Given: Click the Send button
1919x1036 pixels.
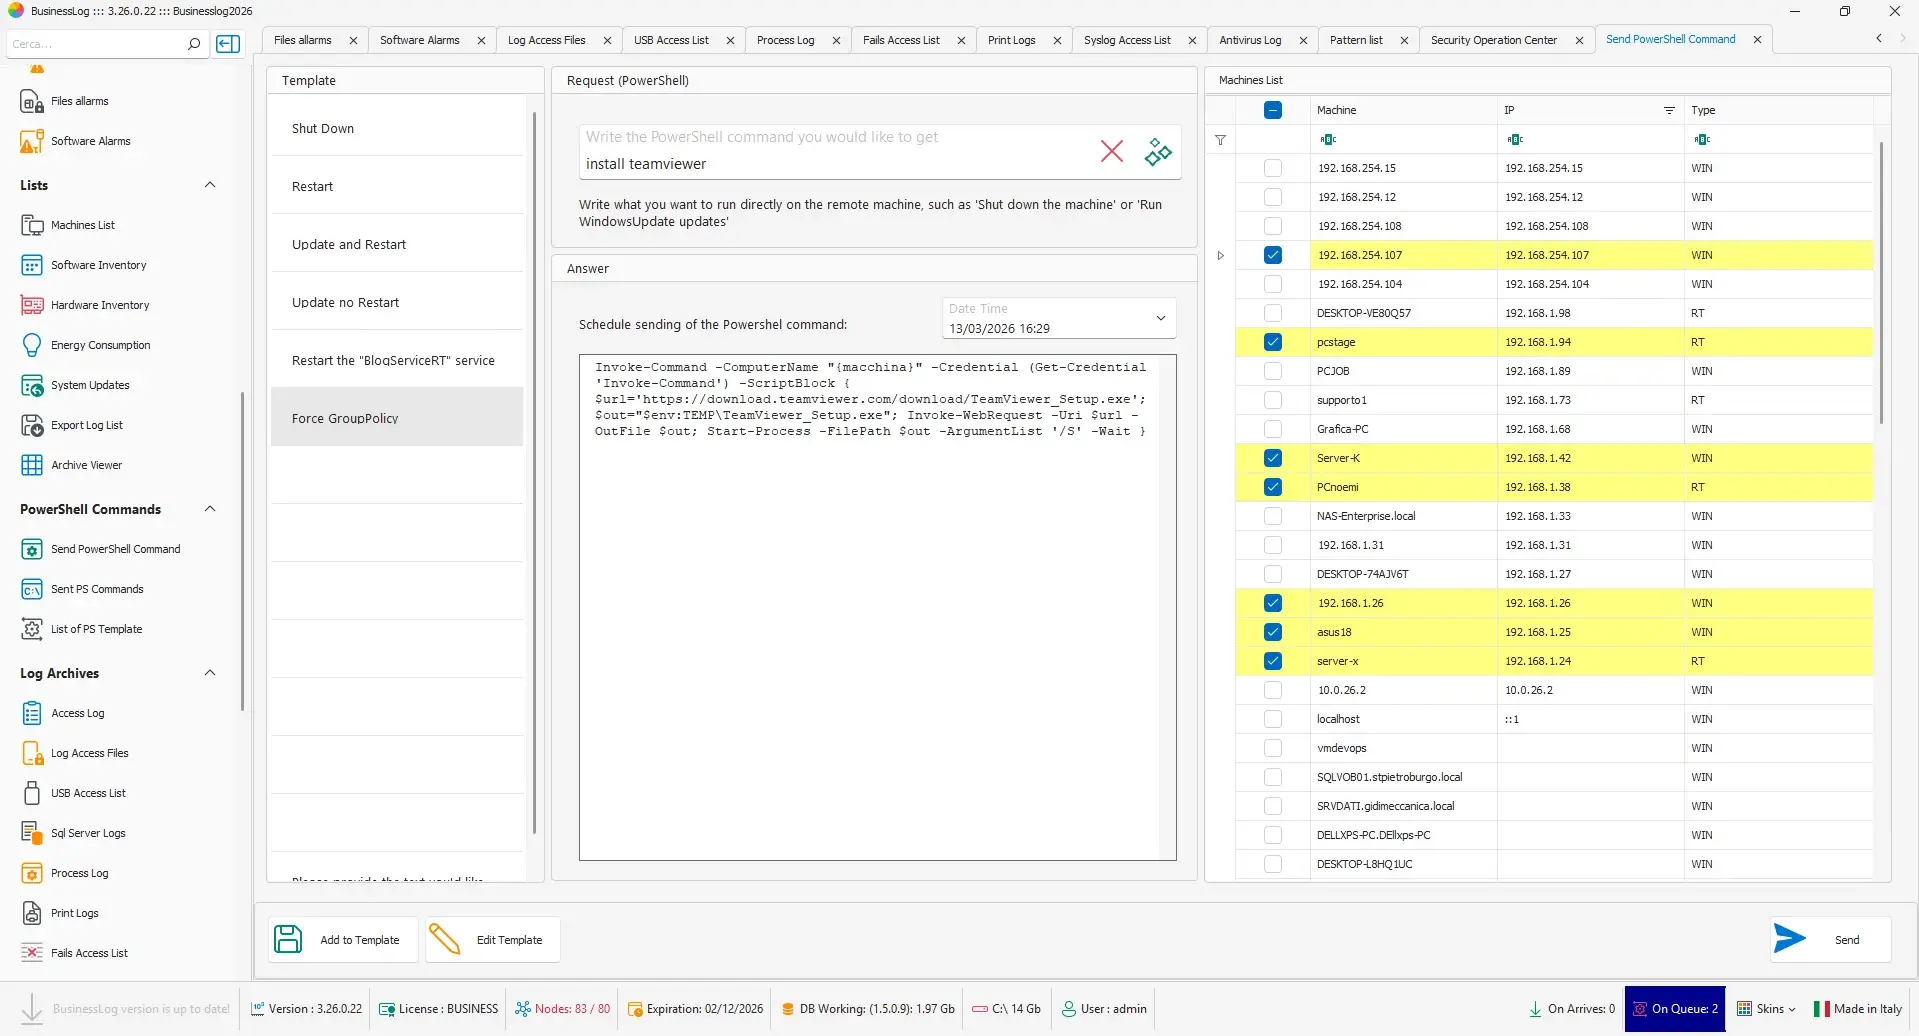Looking at the screenshot, I should pos(1830,939).
